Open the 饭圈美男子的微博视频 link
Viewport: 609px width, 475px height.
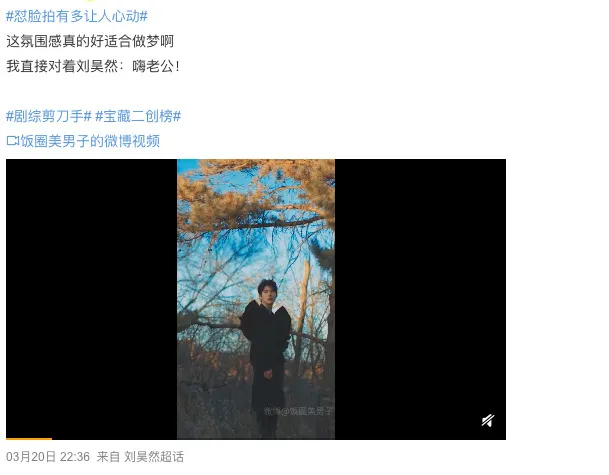tap(90, 141)
